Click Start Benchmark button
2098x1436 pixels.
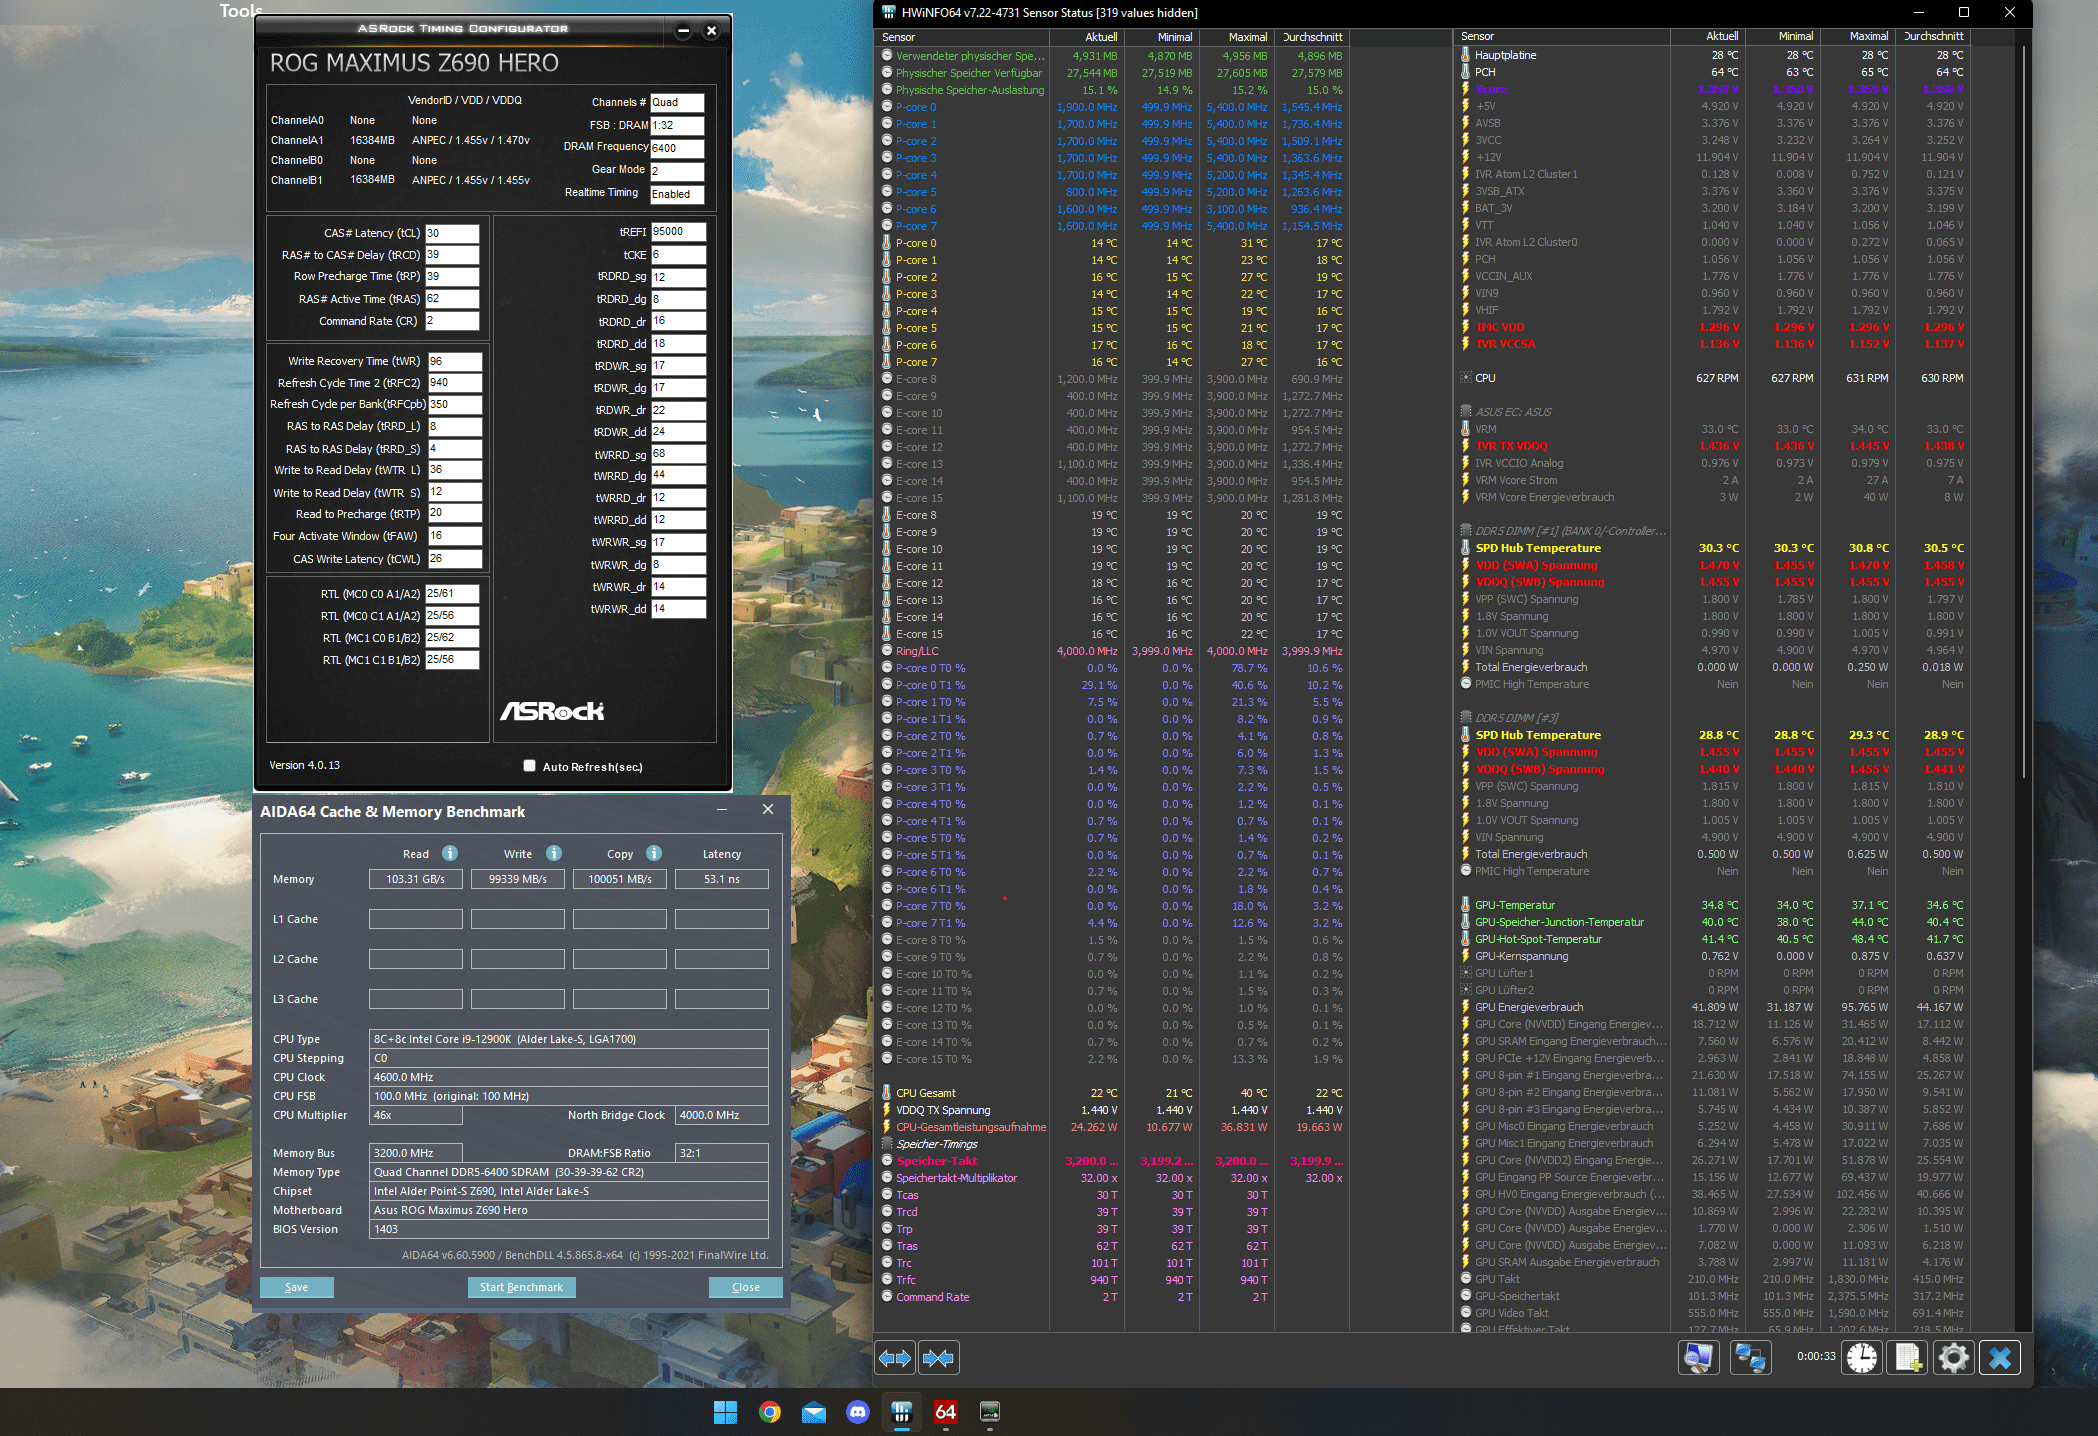pyautogui.click(x=521, y=1287)
